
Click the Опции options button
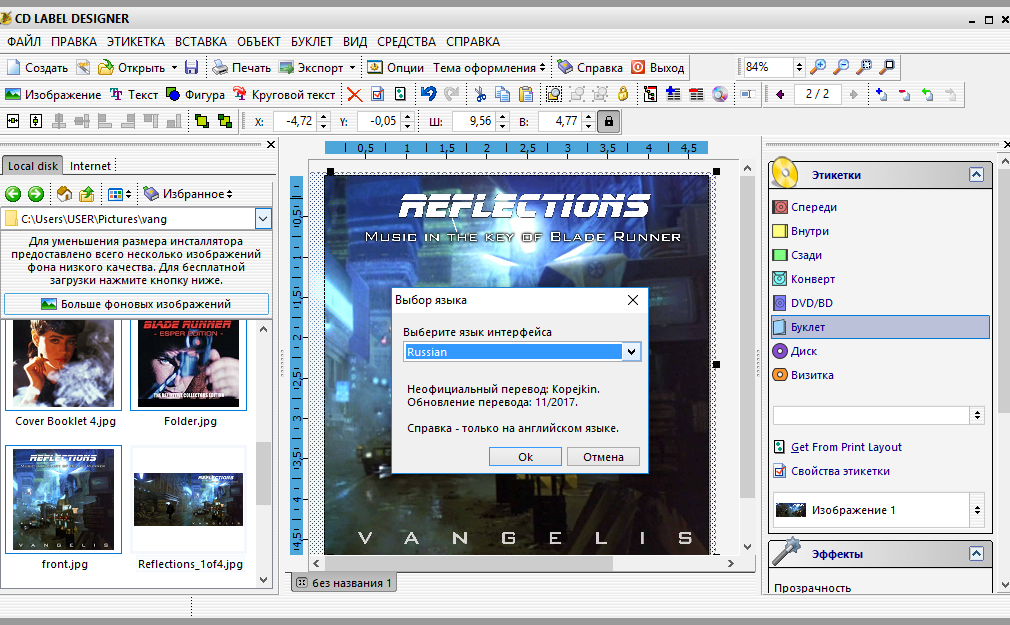click(x=395, y=68)
